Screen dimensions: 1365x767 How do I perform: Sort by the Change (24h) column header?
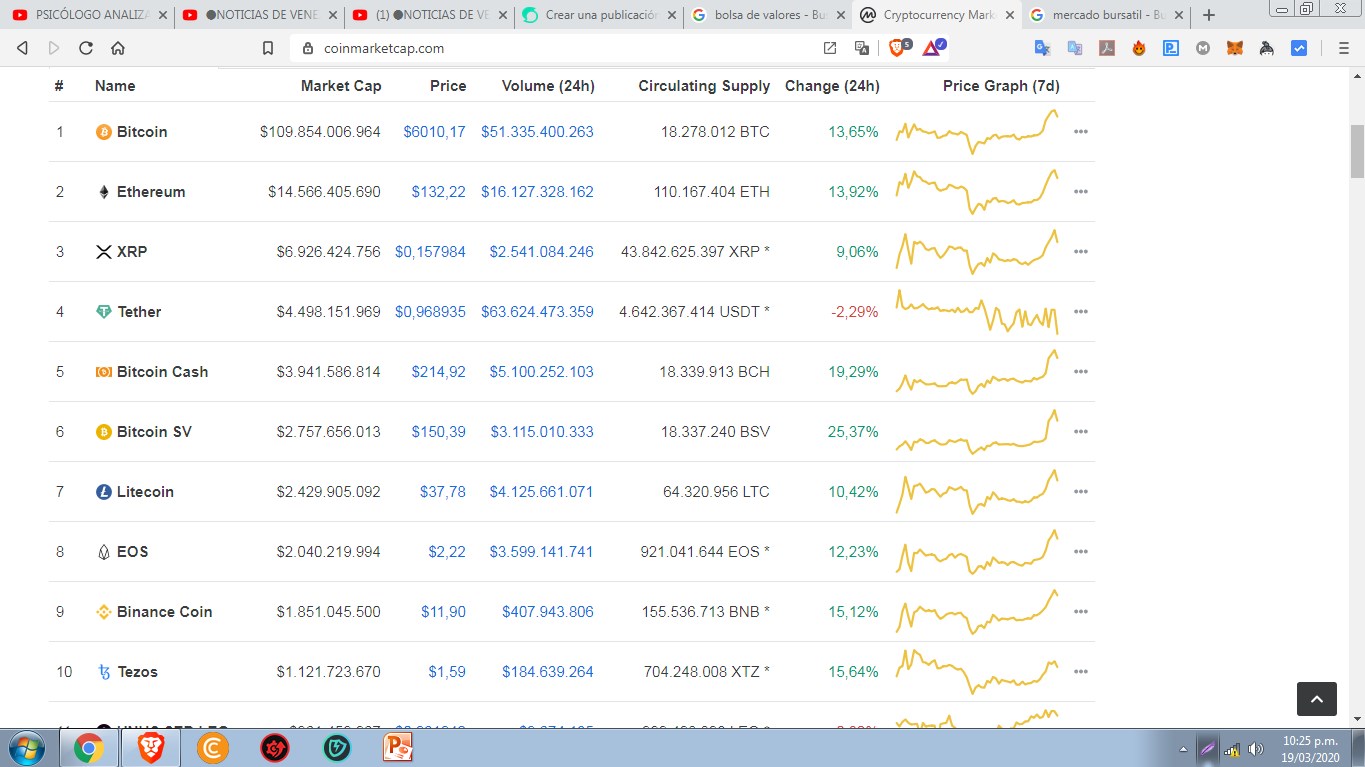[x=832, y=86]
